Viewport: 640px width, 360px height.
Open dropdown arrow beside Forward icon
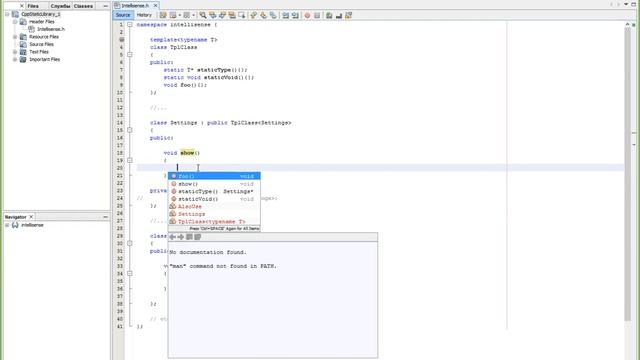[193, 15]
